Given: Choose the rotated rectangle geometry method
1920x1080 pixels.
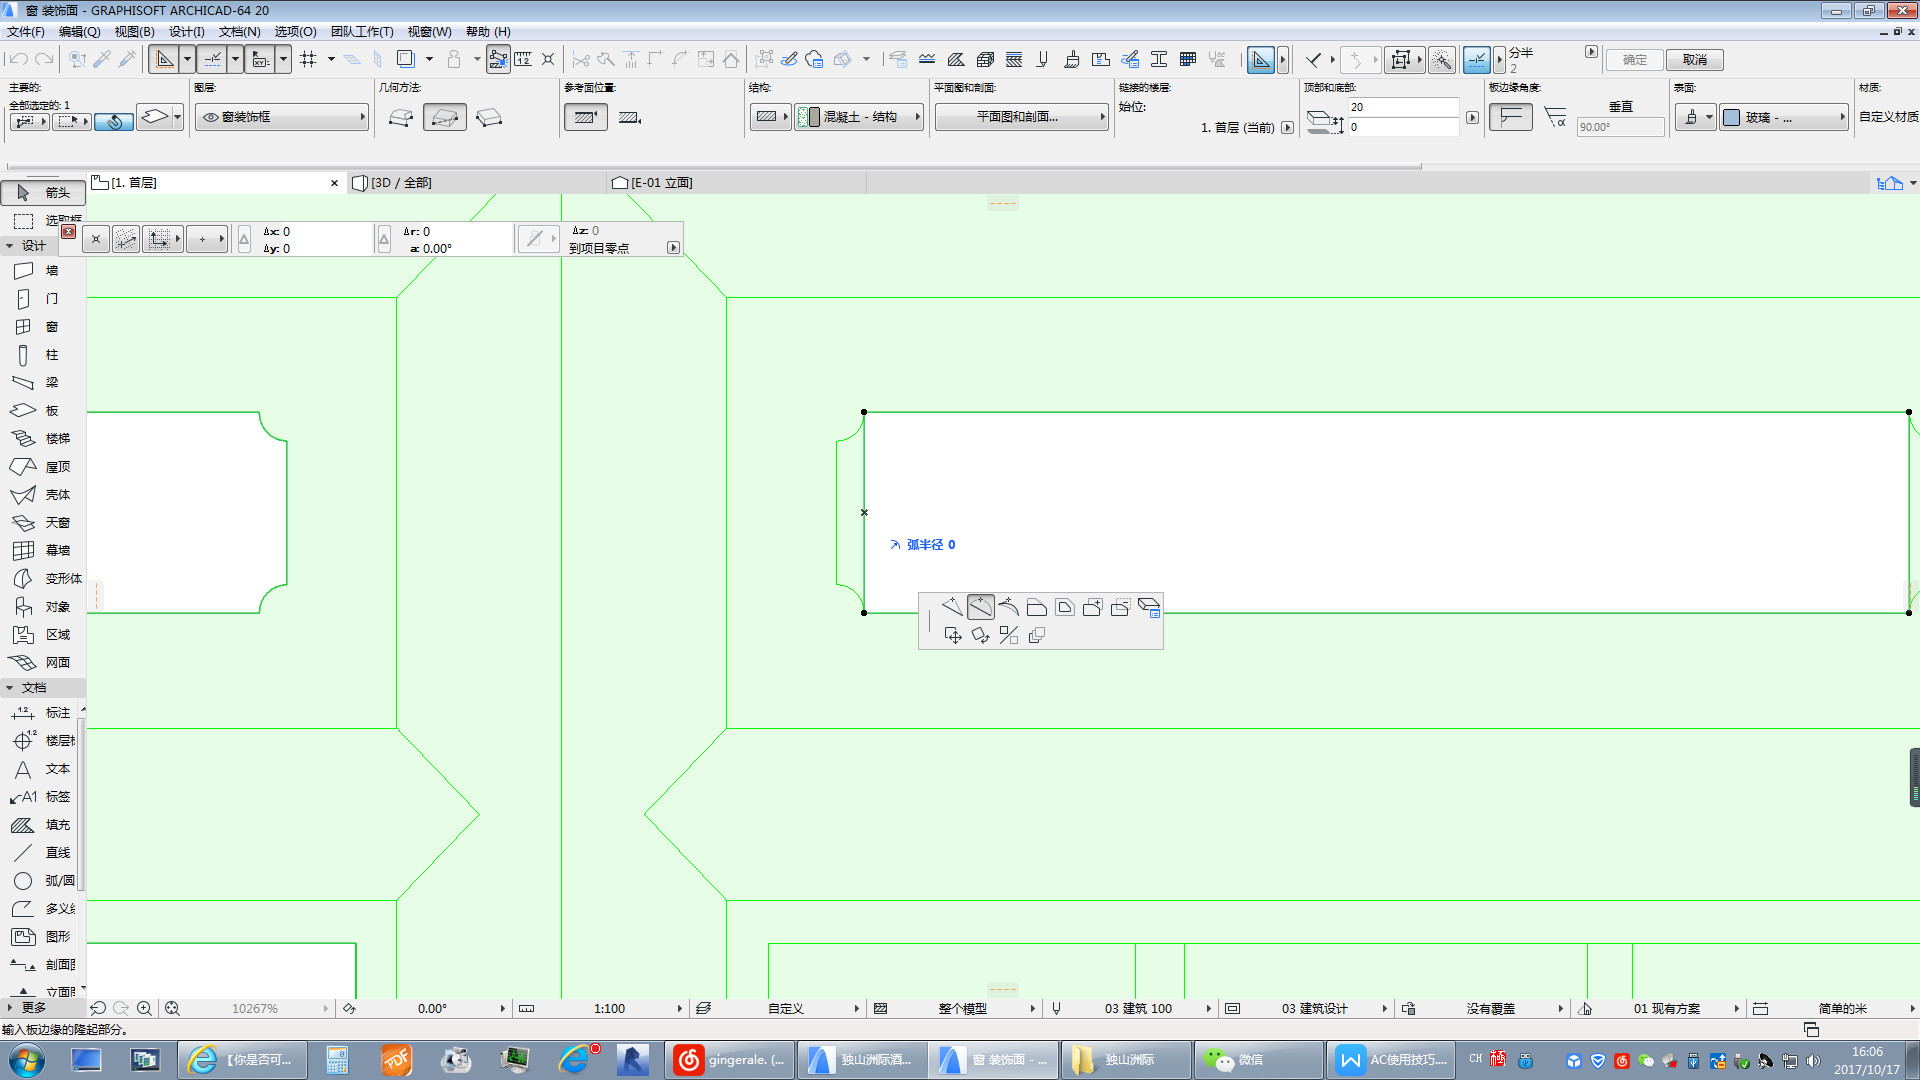Looking at the screenshot, I should click(x=489, y=118).
